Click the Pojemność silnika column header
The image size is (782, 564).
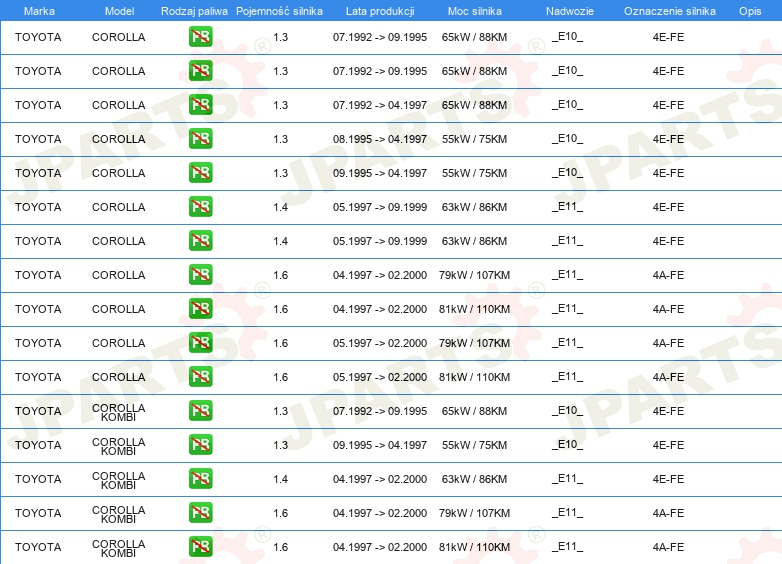coord(279,11)
